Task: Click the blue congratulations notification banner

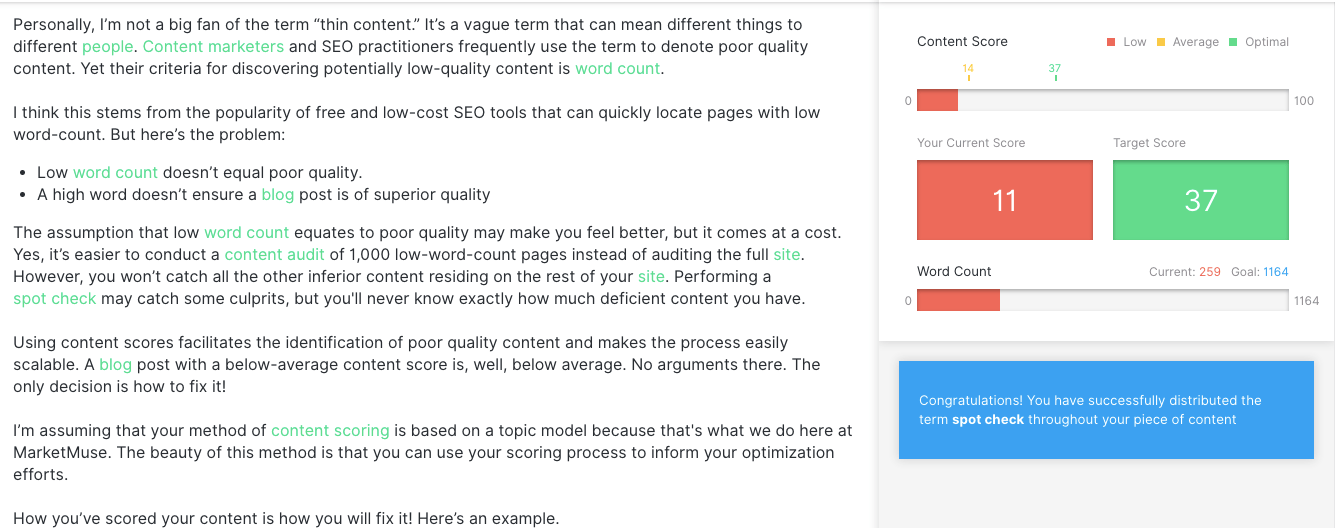Action: pyautogui.click(x=1106, y=410)
